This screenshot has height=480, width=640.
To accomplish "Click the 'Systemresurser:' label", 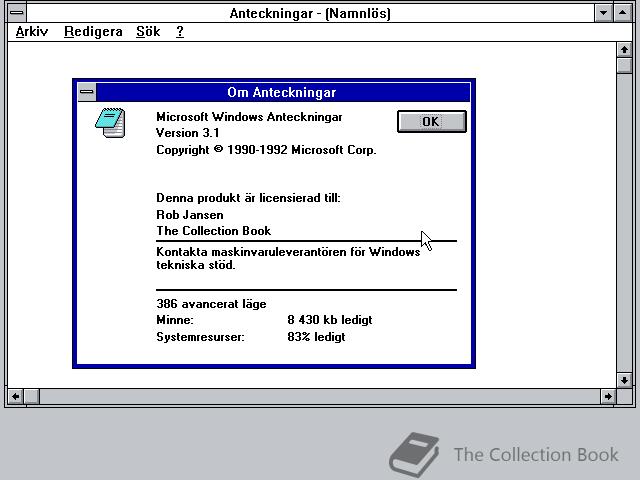I will (200, 338).
